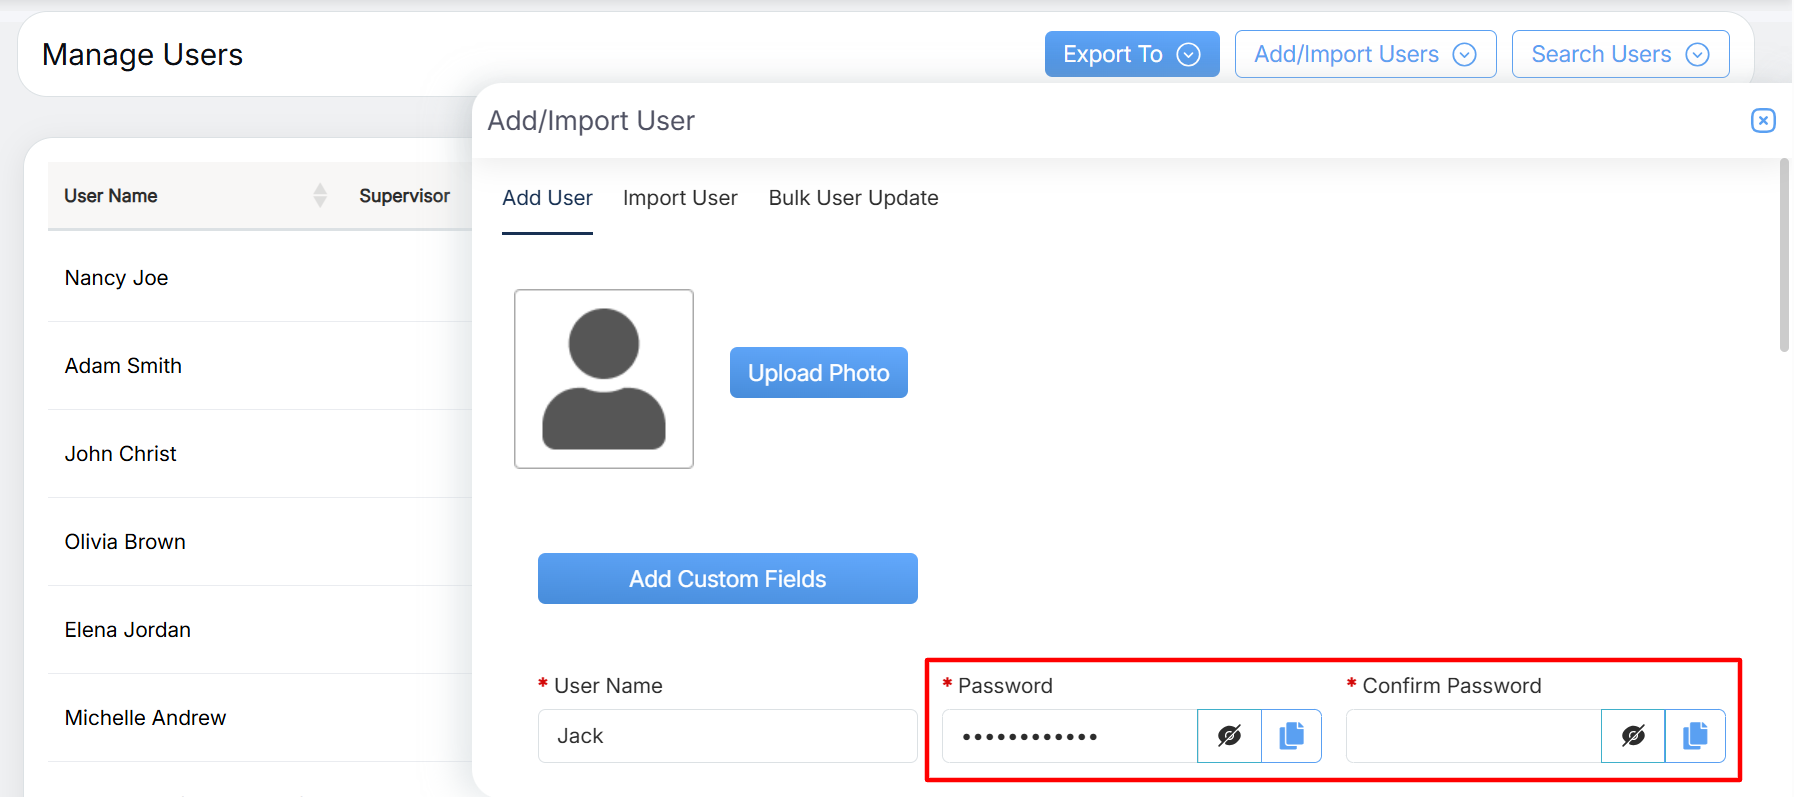The height and width of the screenshot is (797, 1794).
Task: Copy the Password field value
Action: (x=1291, y=736)
